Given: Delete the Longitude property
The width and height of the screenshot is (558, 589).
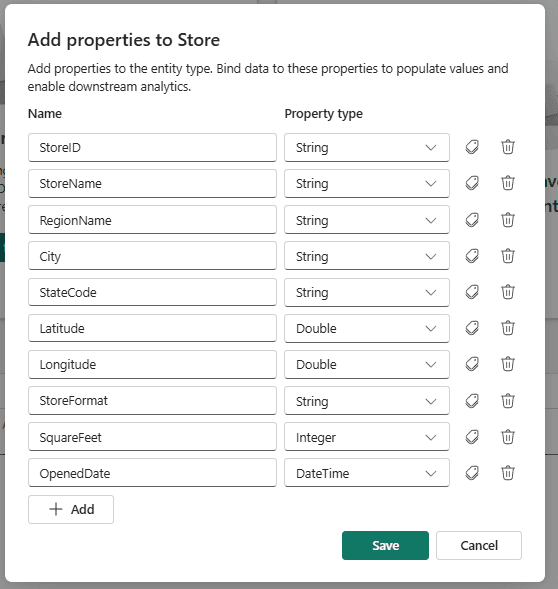Looking at the screenshot, I should 508,364.
